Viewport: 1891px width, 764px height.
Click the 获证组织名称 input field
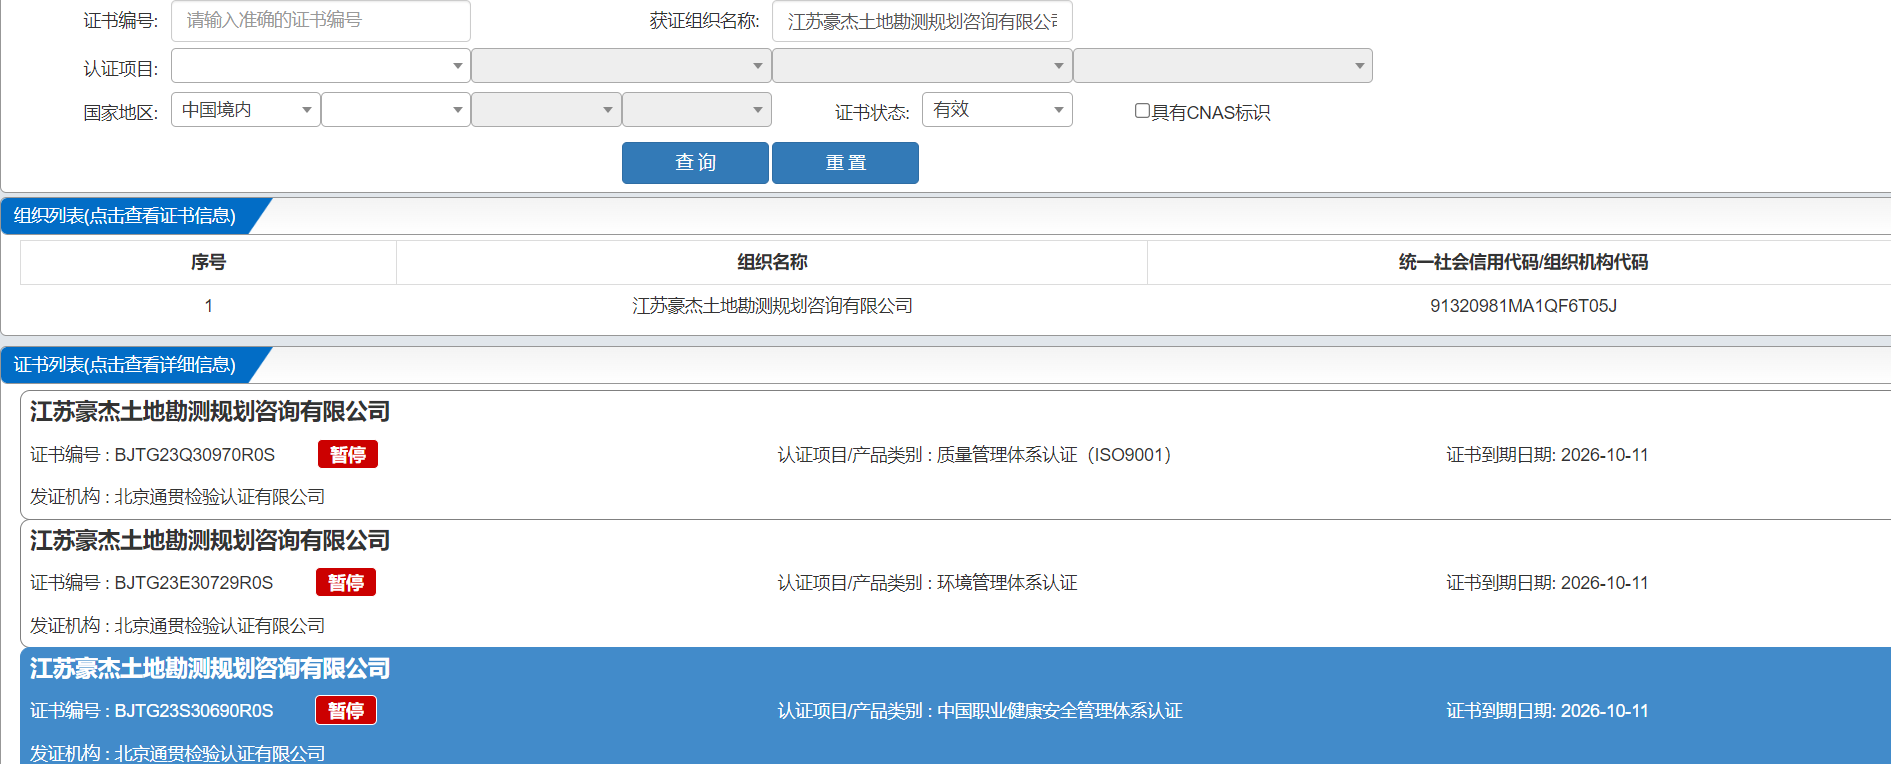coord(922,21)
